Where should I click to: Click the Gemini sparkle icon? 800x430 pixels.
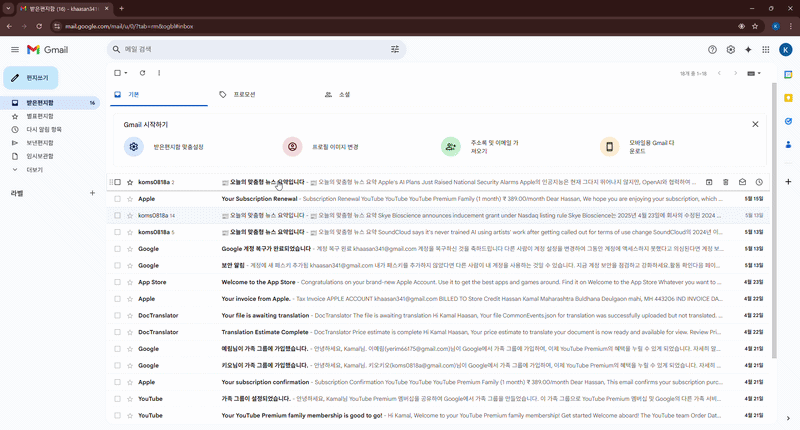748,49
